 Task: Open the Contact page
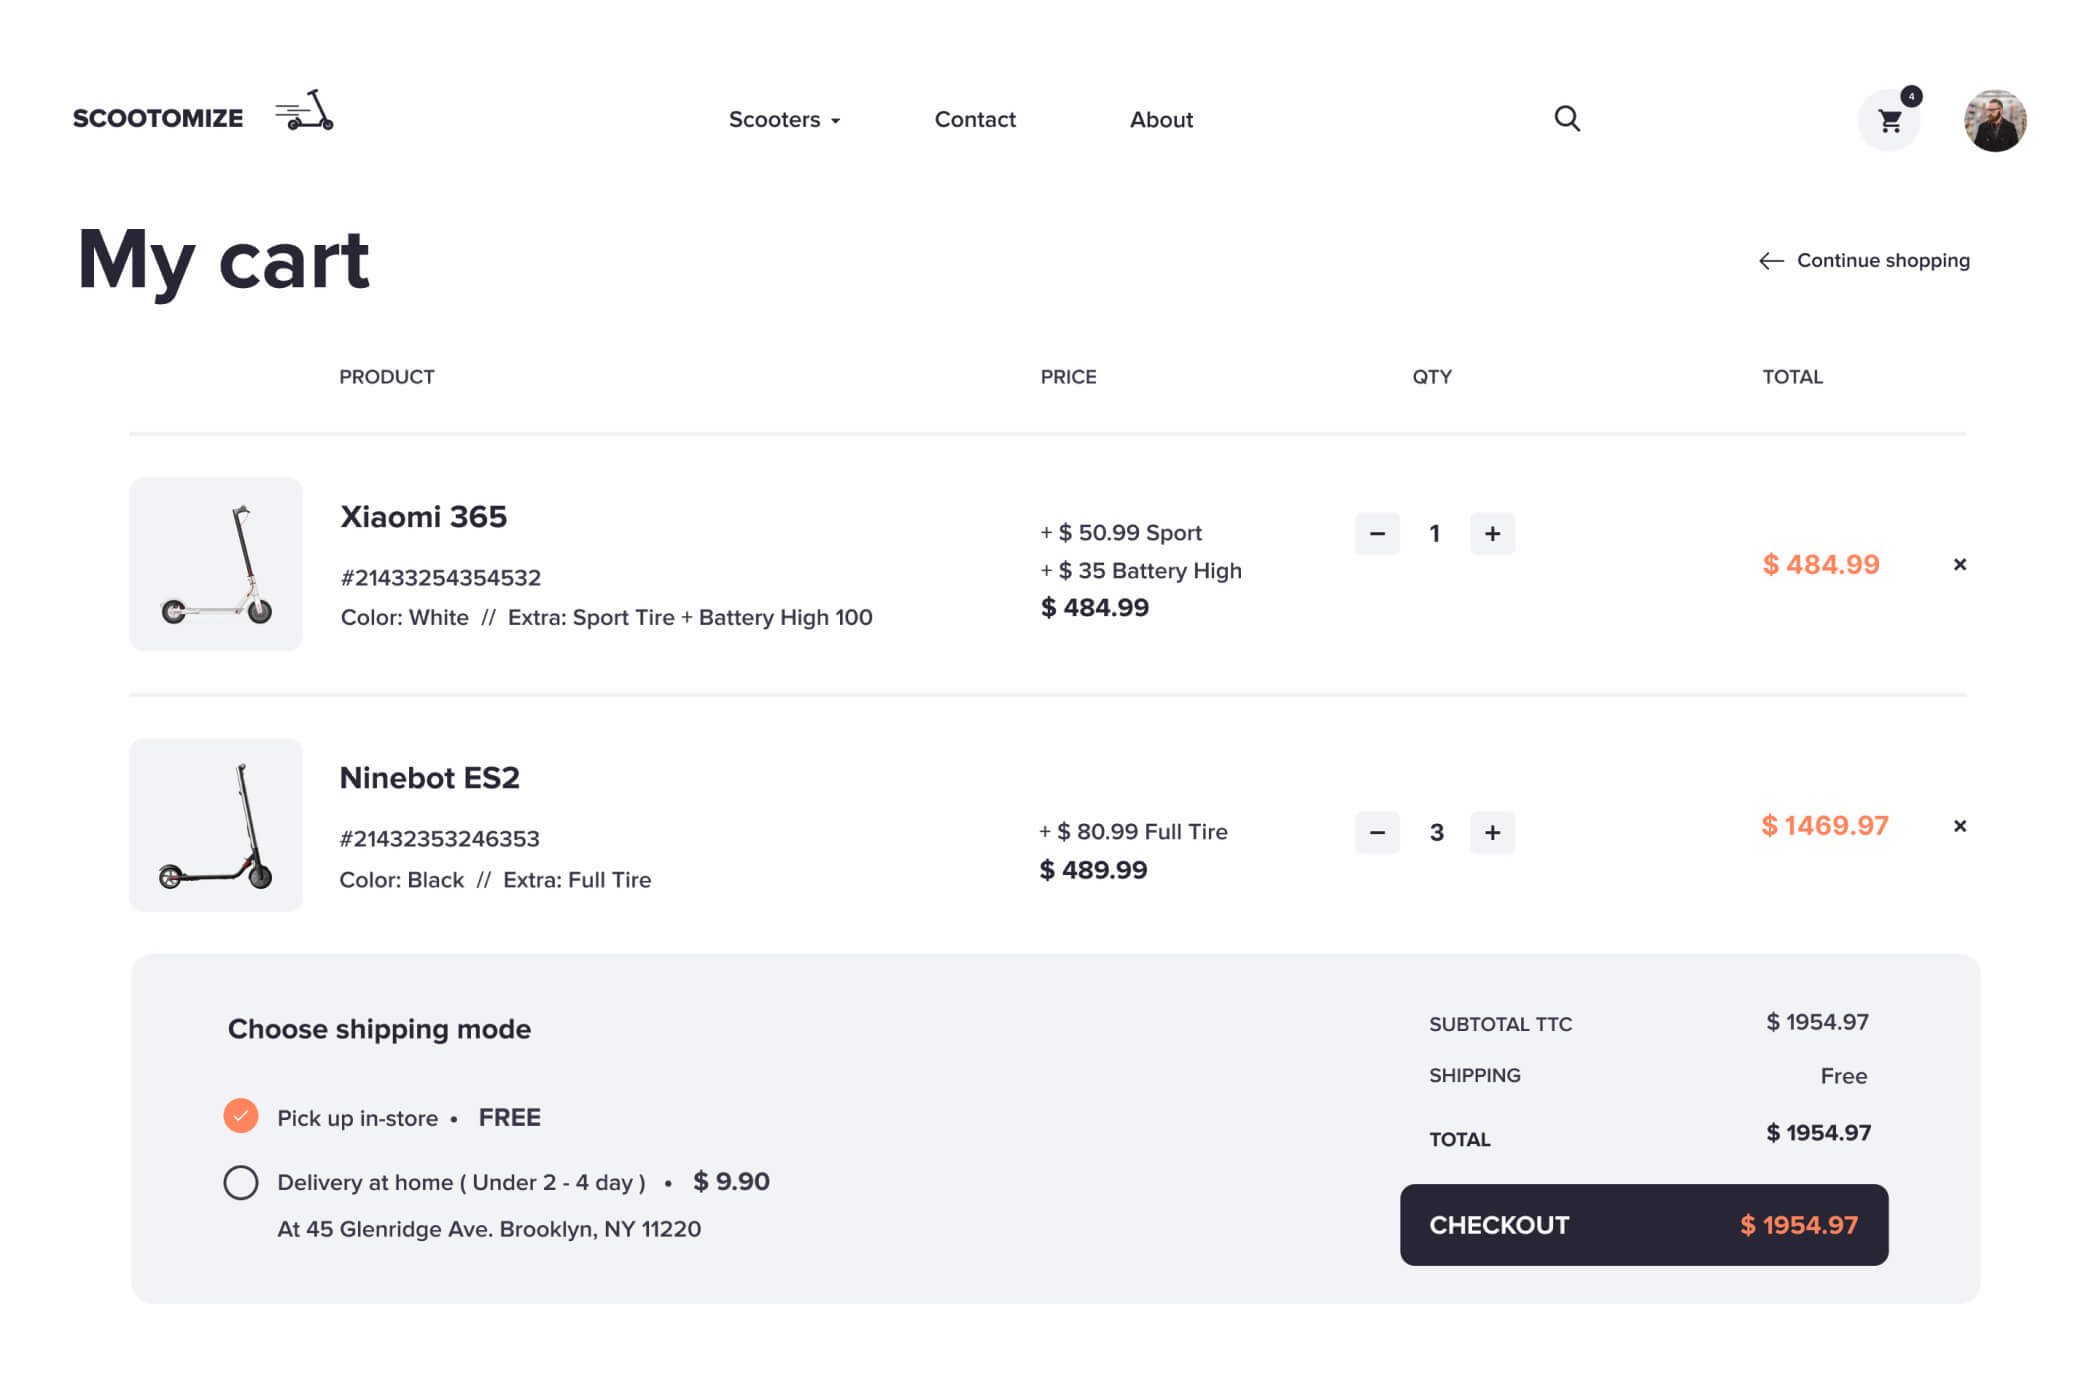[x=975, y=120]
